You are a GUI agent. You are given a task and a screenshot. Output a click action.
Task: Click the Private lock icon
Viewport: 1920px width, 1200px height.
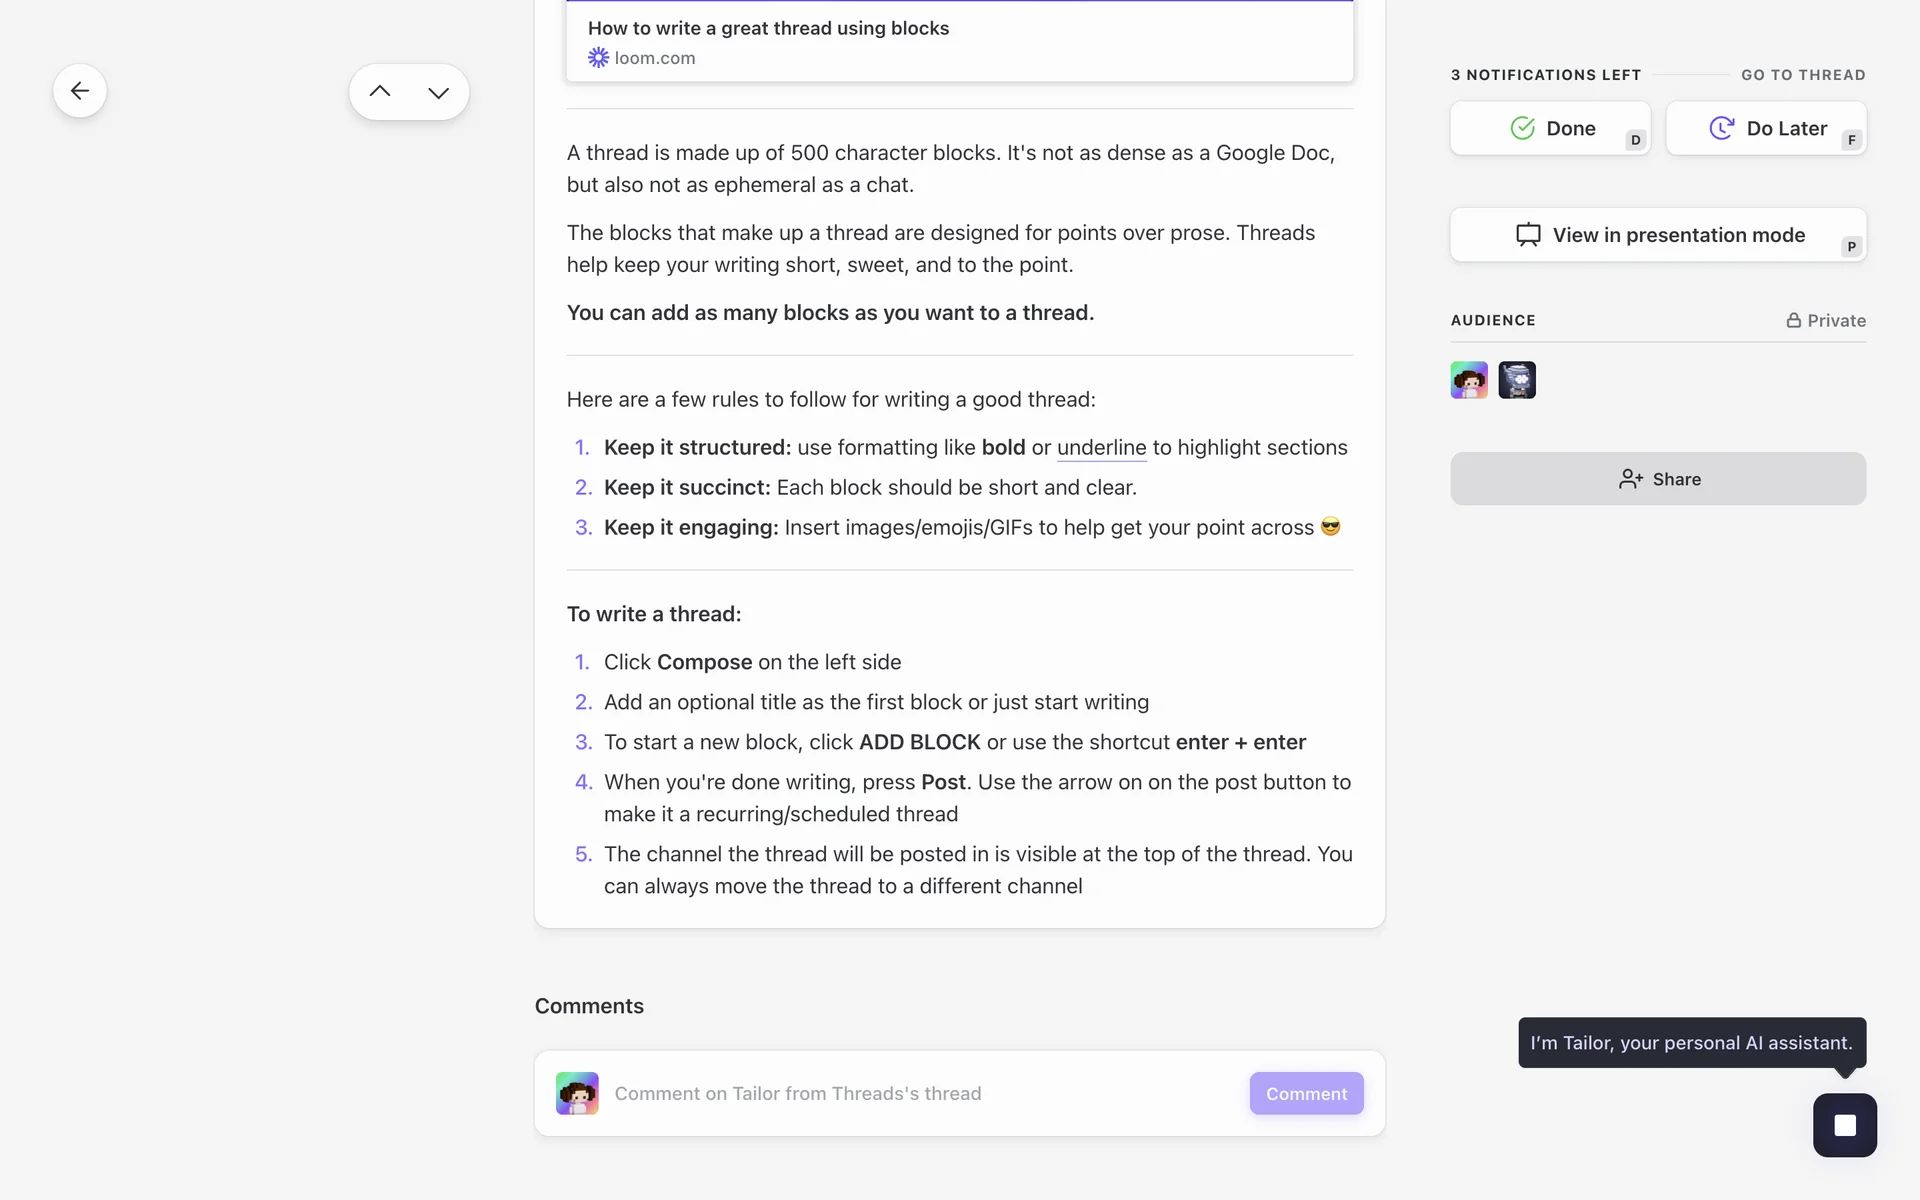coord(1794,321)
